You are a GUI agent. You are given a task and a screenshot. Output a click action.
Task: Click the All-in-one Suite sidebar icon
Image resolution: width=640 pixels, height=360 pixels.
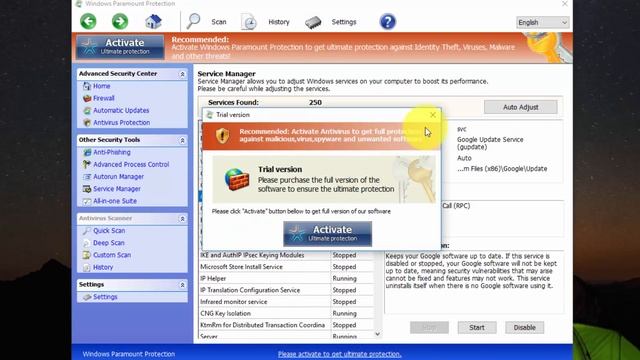coord(87,201)
